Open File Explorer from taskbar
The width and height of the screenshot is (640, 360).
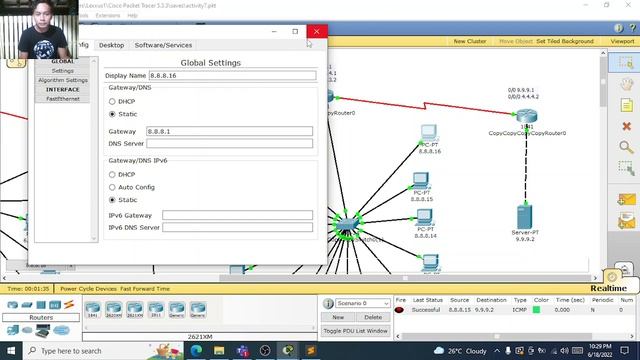click(219, 351)
